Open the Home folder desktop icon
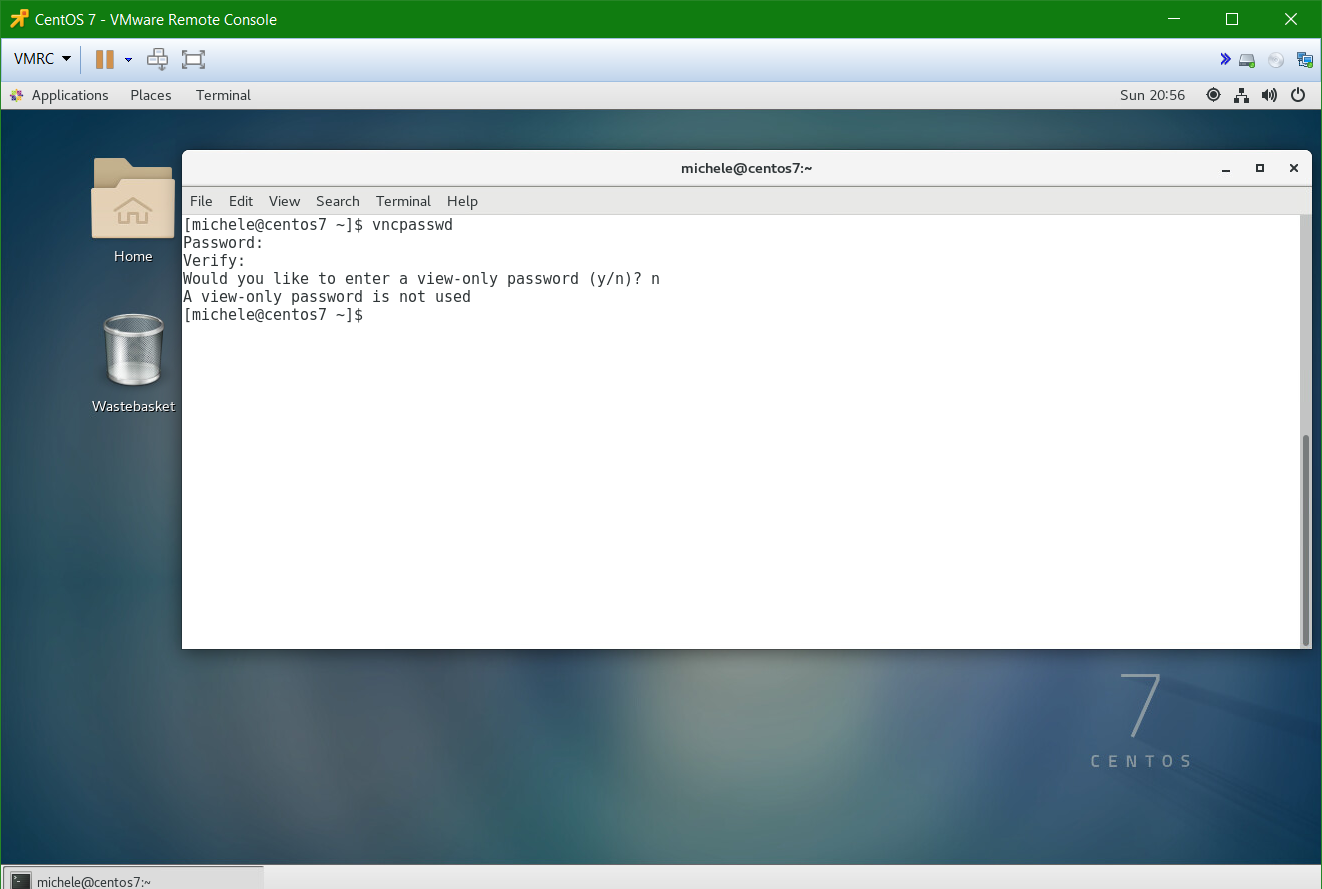 [133, 210]
